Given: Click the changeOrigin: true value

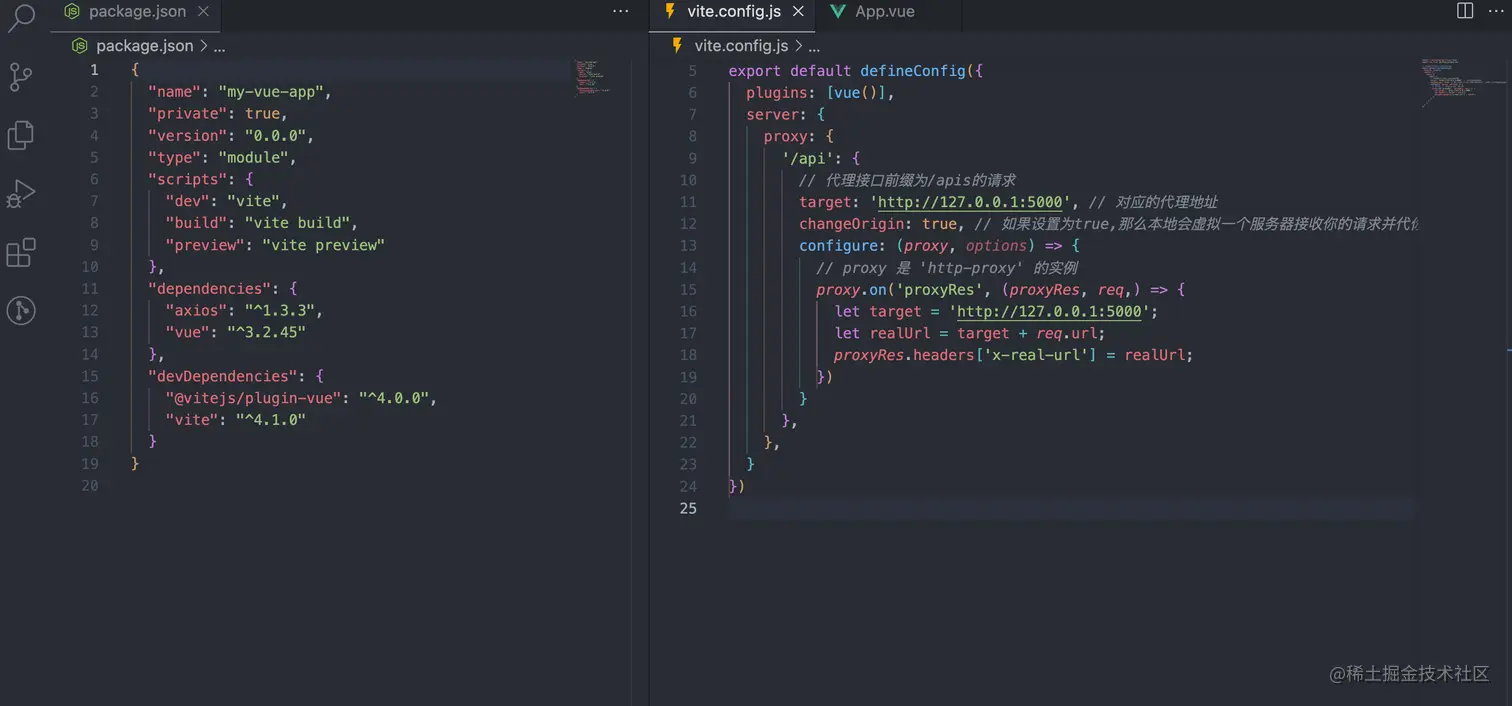Looking at the screenshot, I should click(940, 224).
